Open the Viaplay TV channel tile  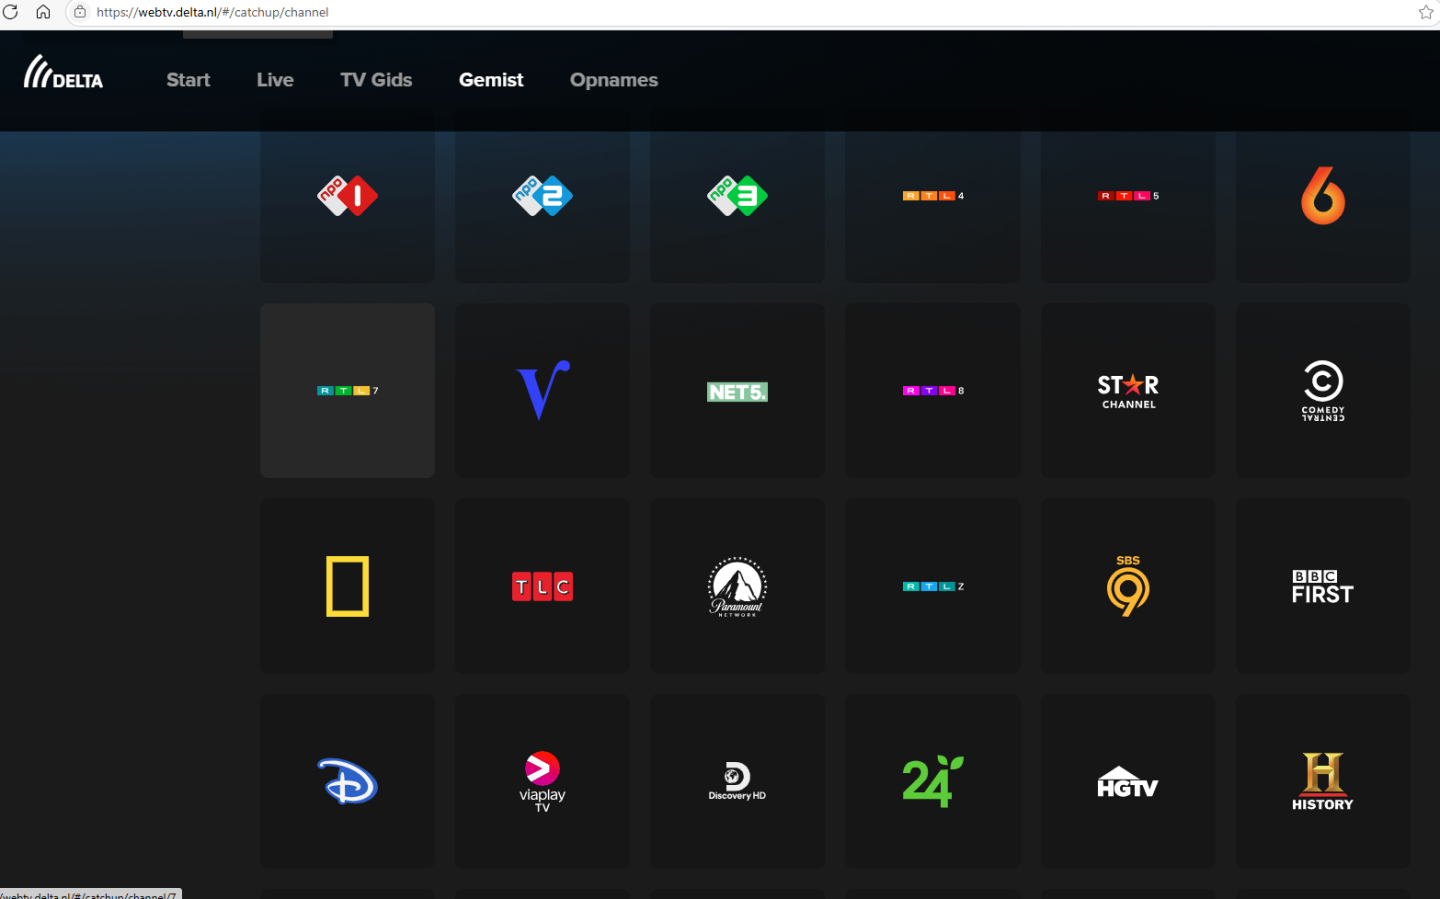pos(542,781)
